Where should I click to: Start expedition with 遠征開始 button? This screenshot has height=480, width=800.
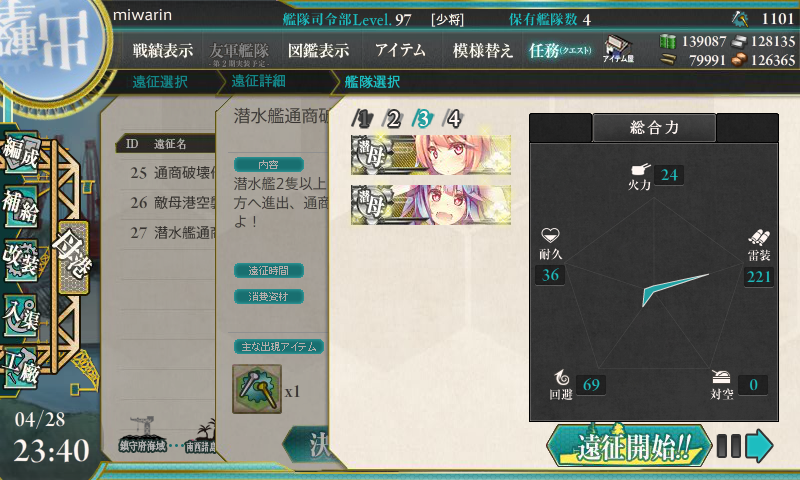tap(629, 447)
